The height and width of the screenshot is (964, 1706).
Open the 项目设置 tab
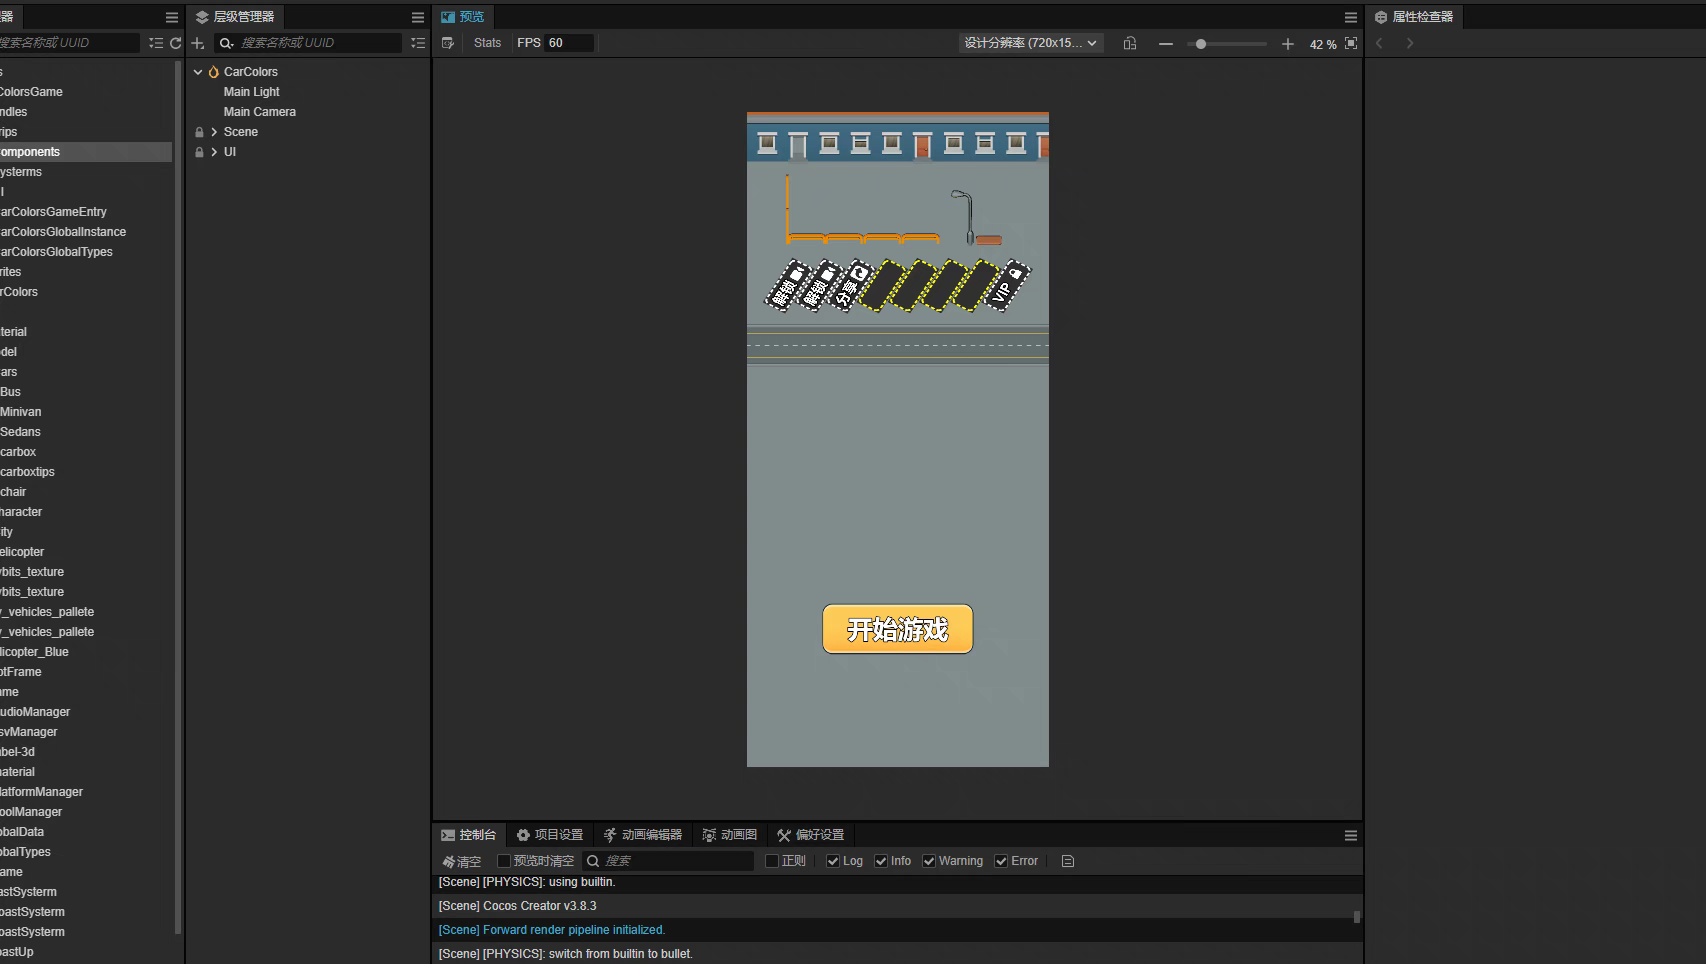click(x=549, y=835)
